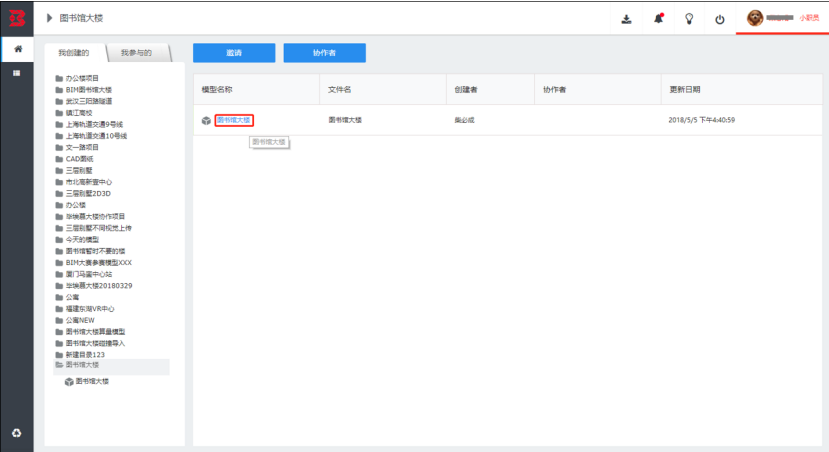Click the 小职员 user role label

point(809,18)
